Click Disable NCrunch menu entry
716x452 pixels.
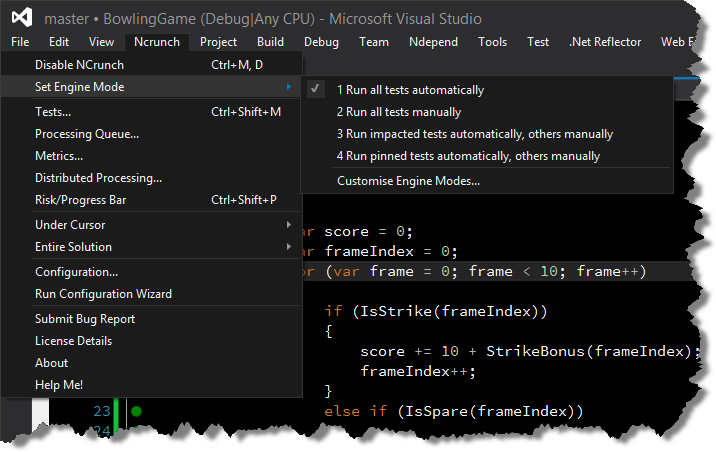point(80,65)
